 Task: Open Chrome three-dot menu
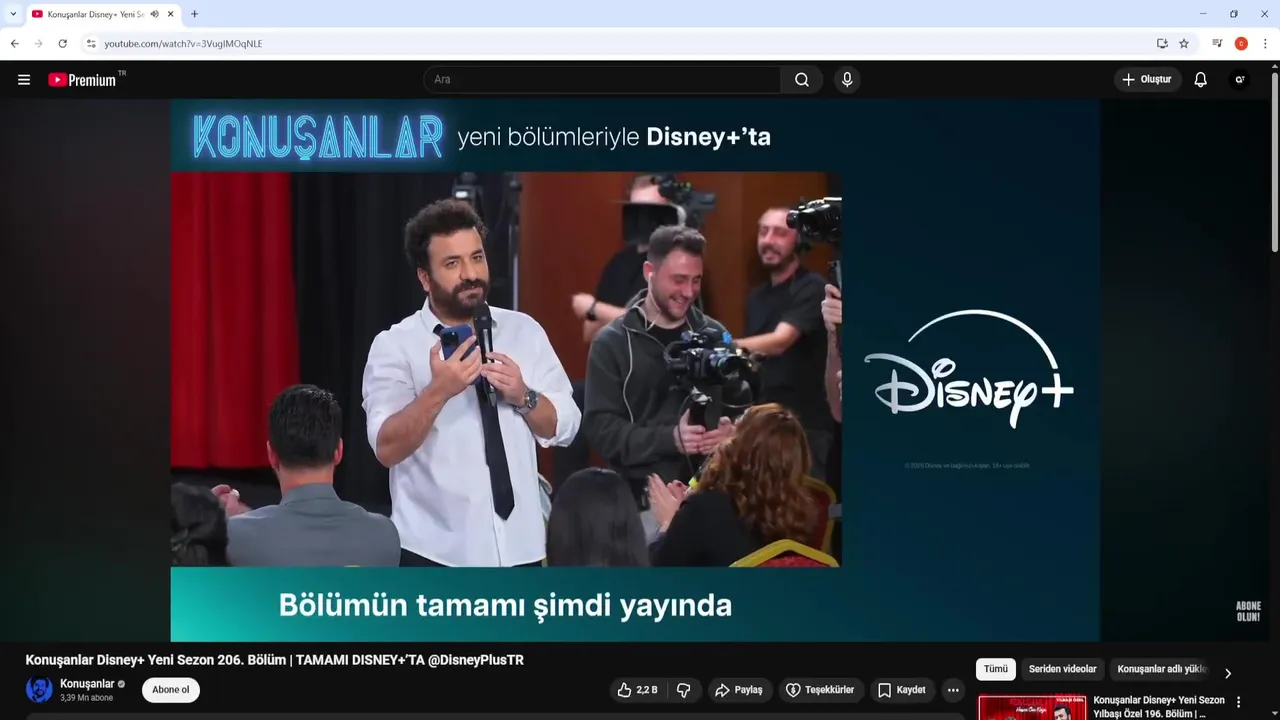(x=1265, y=44)
